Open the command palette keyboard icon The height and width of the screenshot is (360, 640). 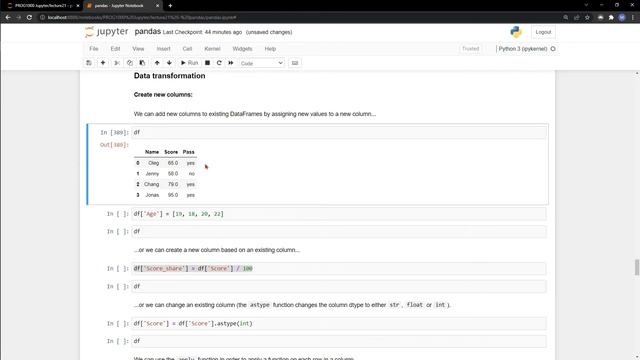click(295, 63)
